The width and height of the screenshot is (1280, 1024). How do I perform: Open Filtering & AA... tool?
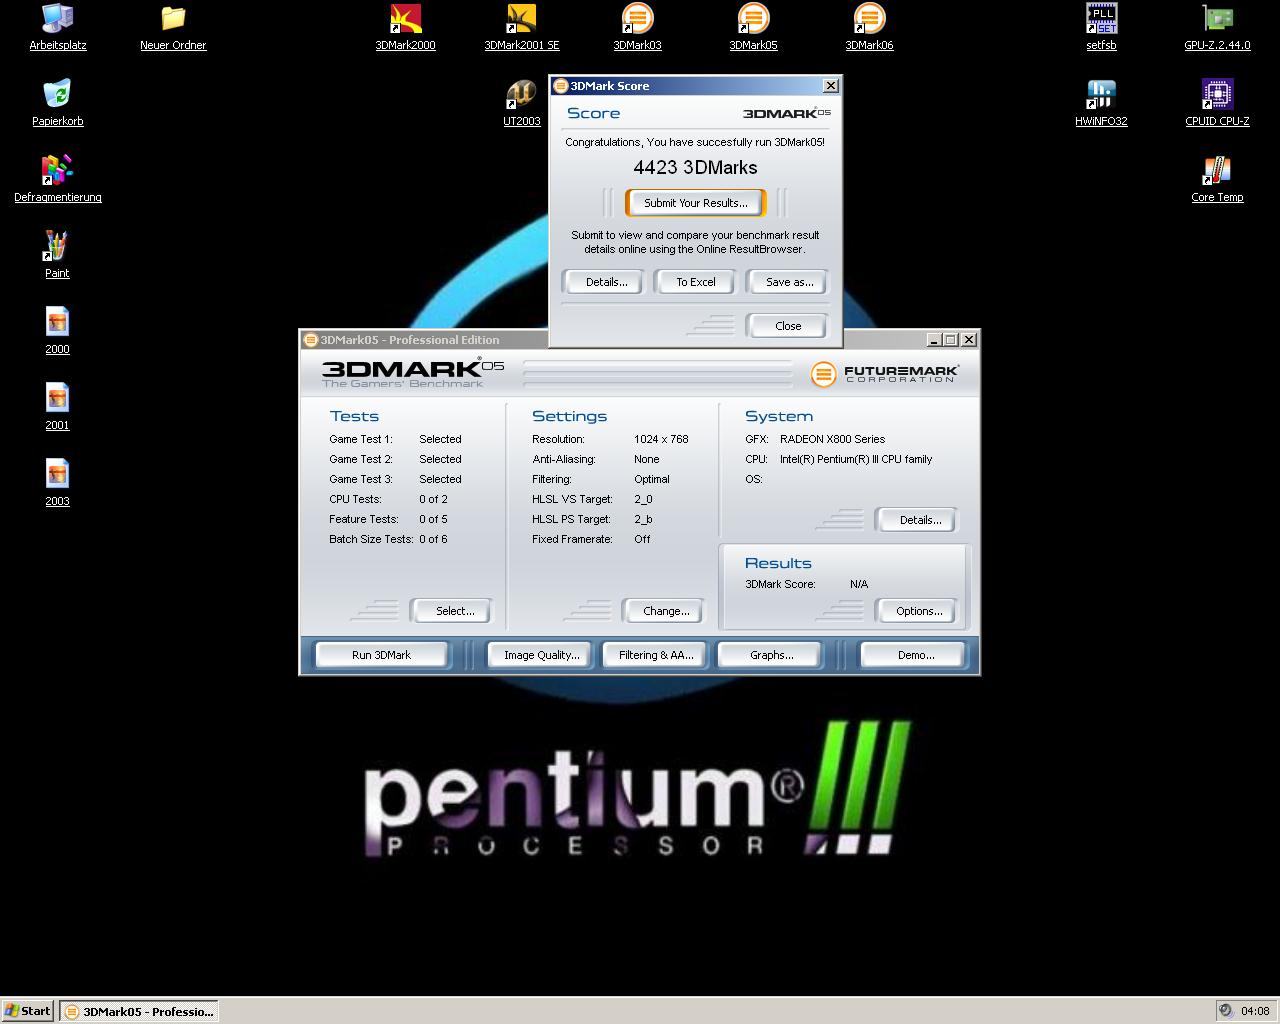pyautogui.click(x=656, y=655)
